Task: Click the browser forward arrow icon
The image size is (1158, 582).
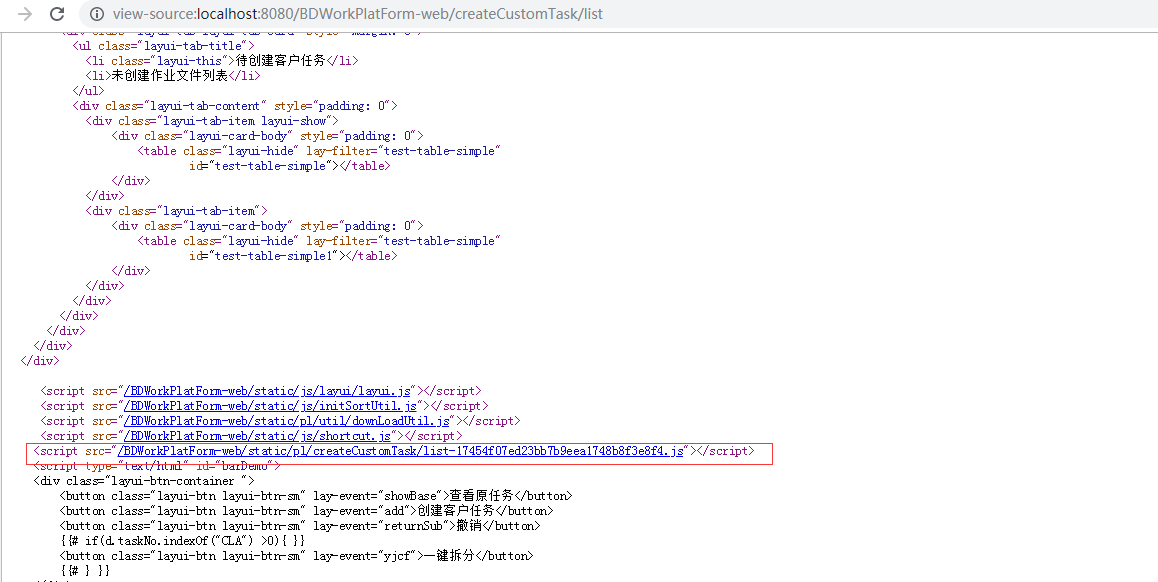Action: [x=25, y=13]
